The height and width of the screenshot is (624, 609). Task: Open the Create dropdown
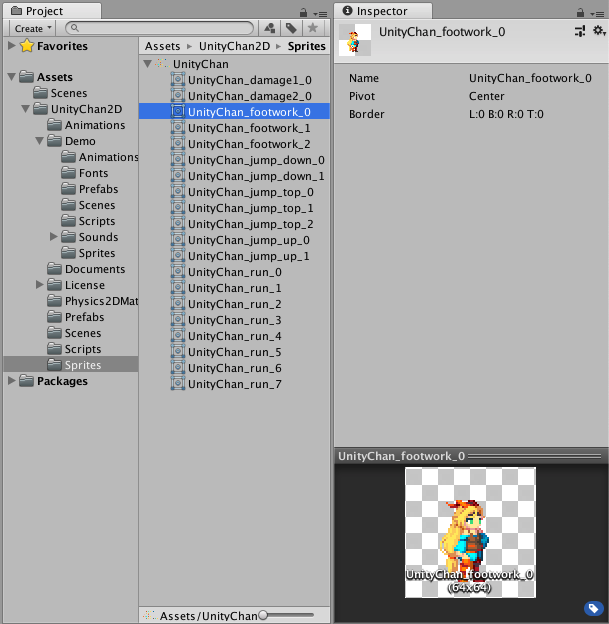[x=32, y=29]
